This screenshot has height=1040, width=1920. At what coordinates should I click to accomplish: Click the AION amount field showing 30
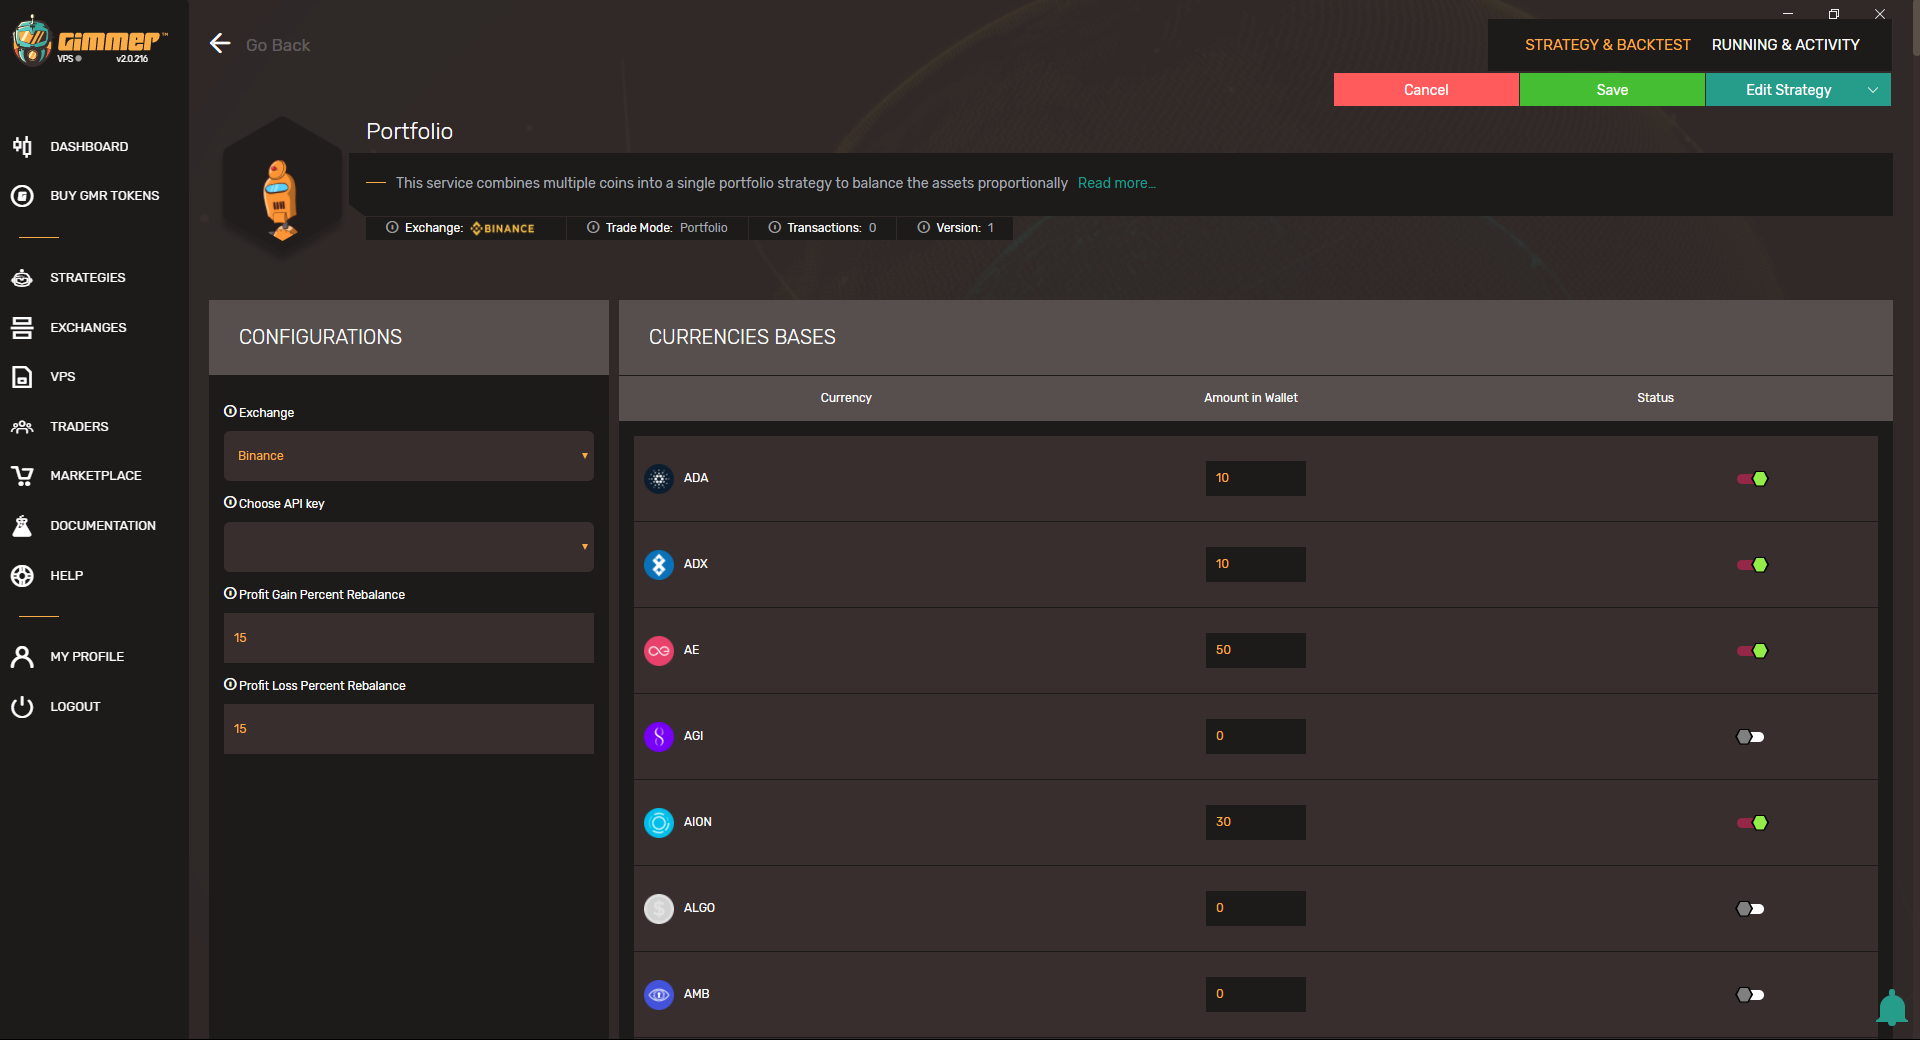(1255, 822)
